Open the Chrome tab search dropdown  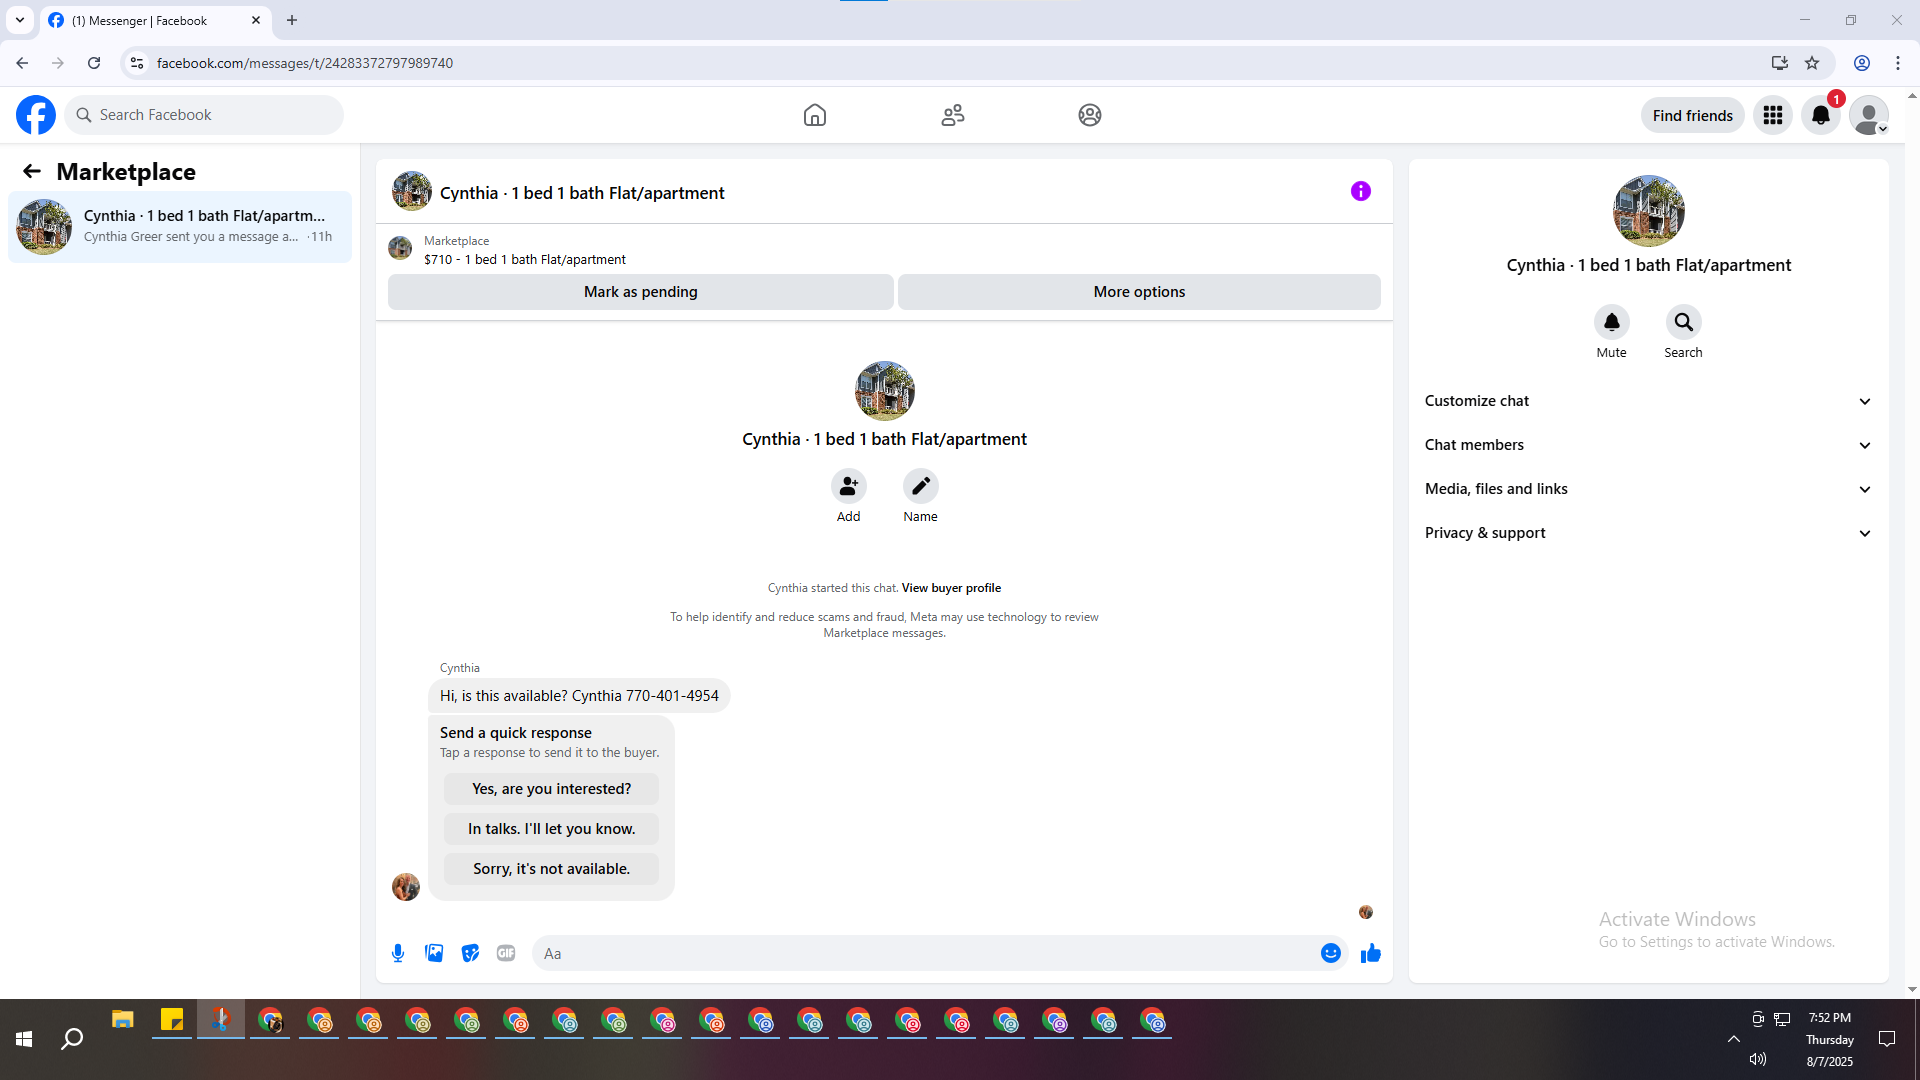click(x=20, y=20)
